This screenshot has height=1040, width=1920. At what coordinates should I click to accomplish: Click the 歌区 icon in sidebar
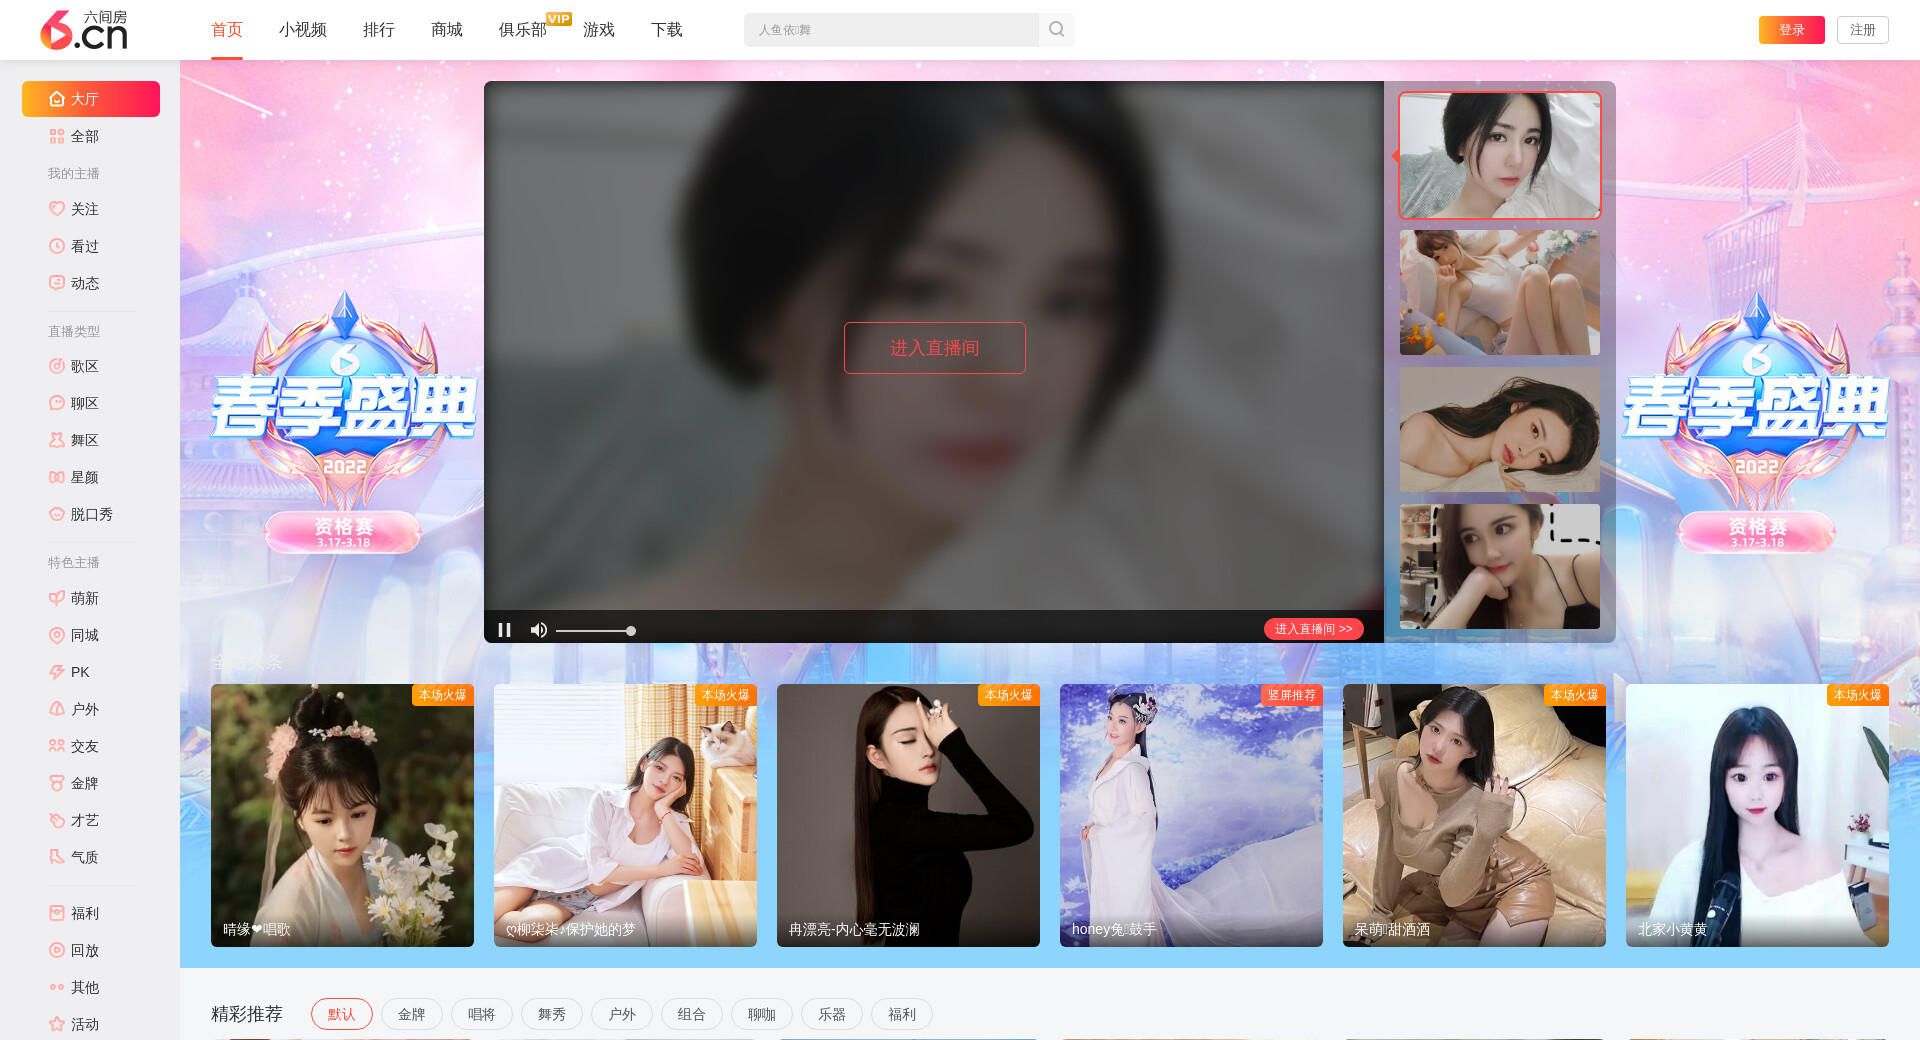(x=57, y=366)
